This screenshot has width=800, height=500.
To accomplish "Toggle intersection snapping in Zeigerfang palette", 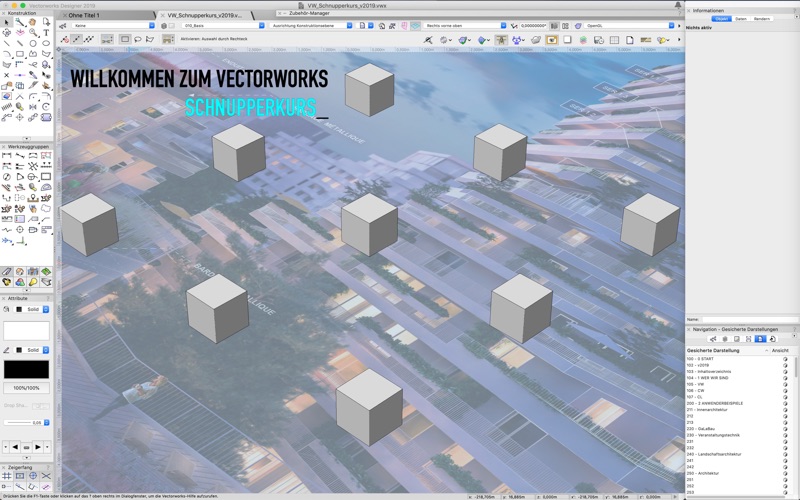I will 46,476.
